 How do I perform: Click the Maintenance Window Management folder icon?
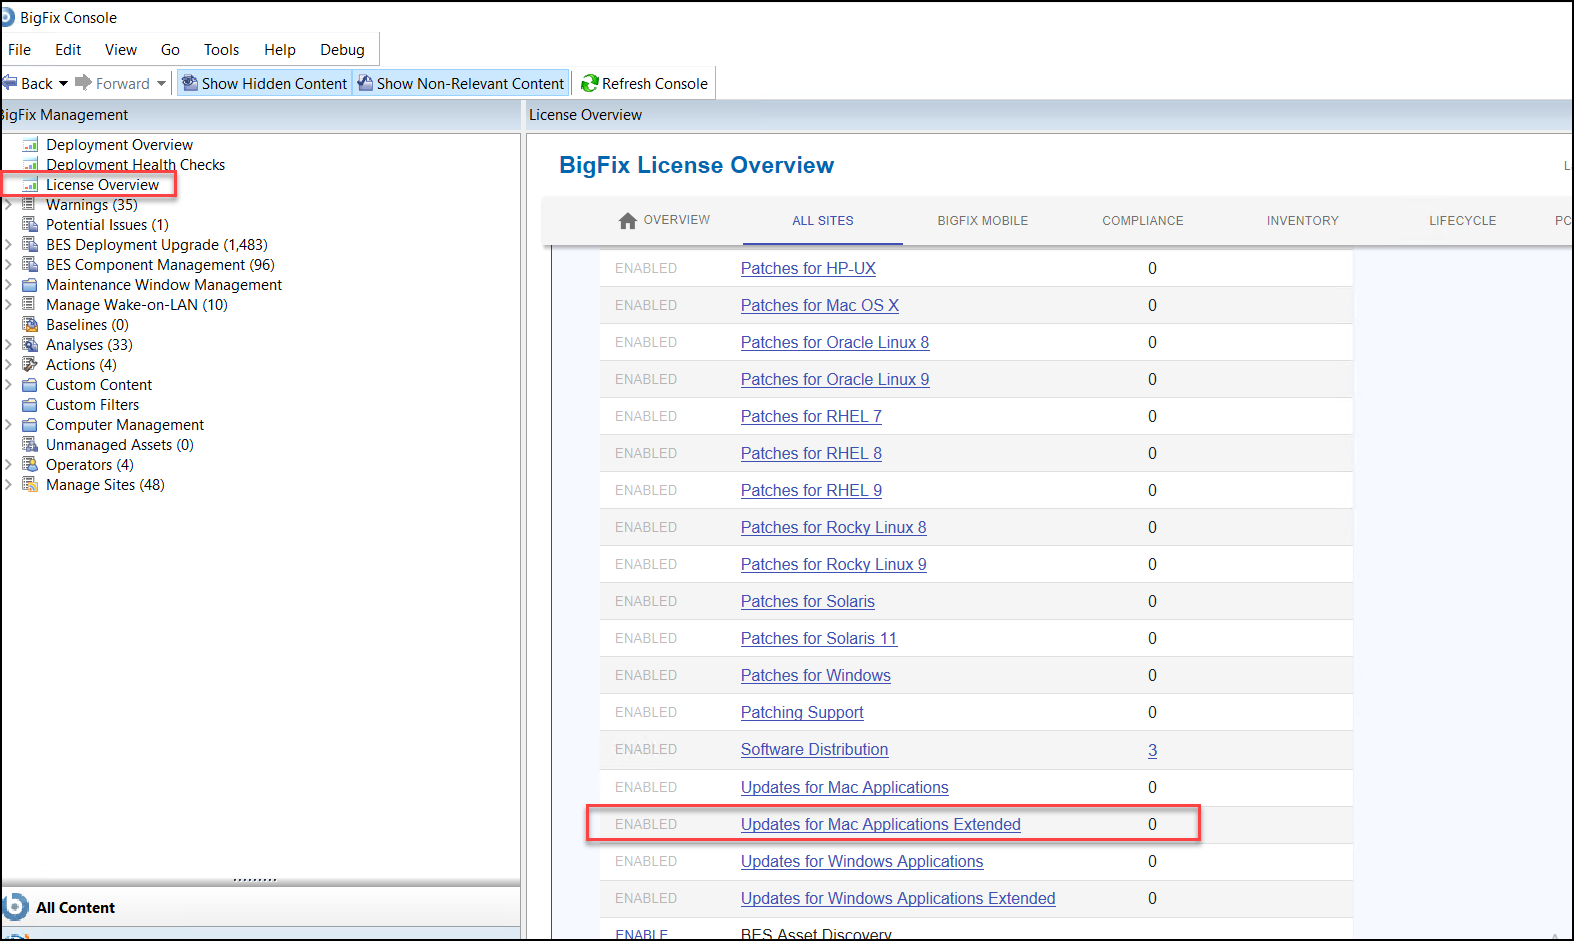pos(30,285)
